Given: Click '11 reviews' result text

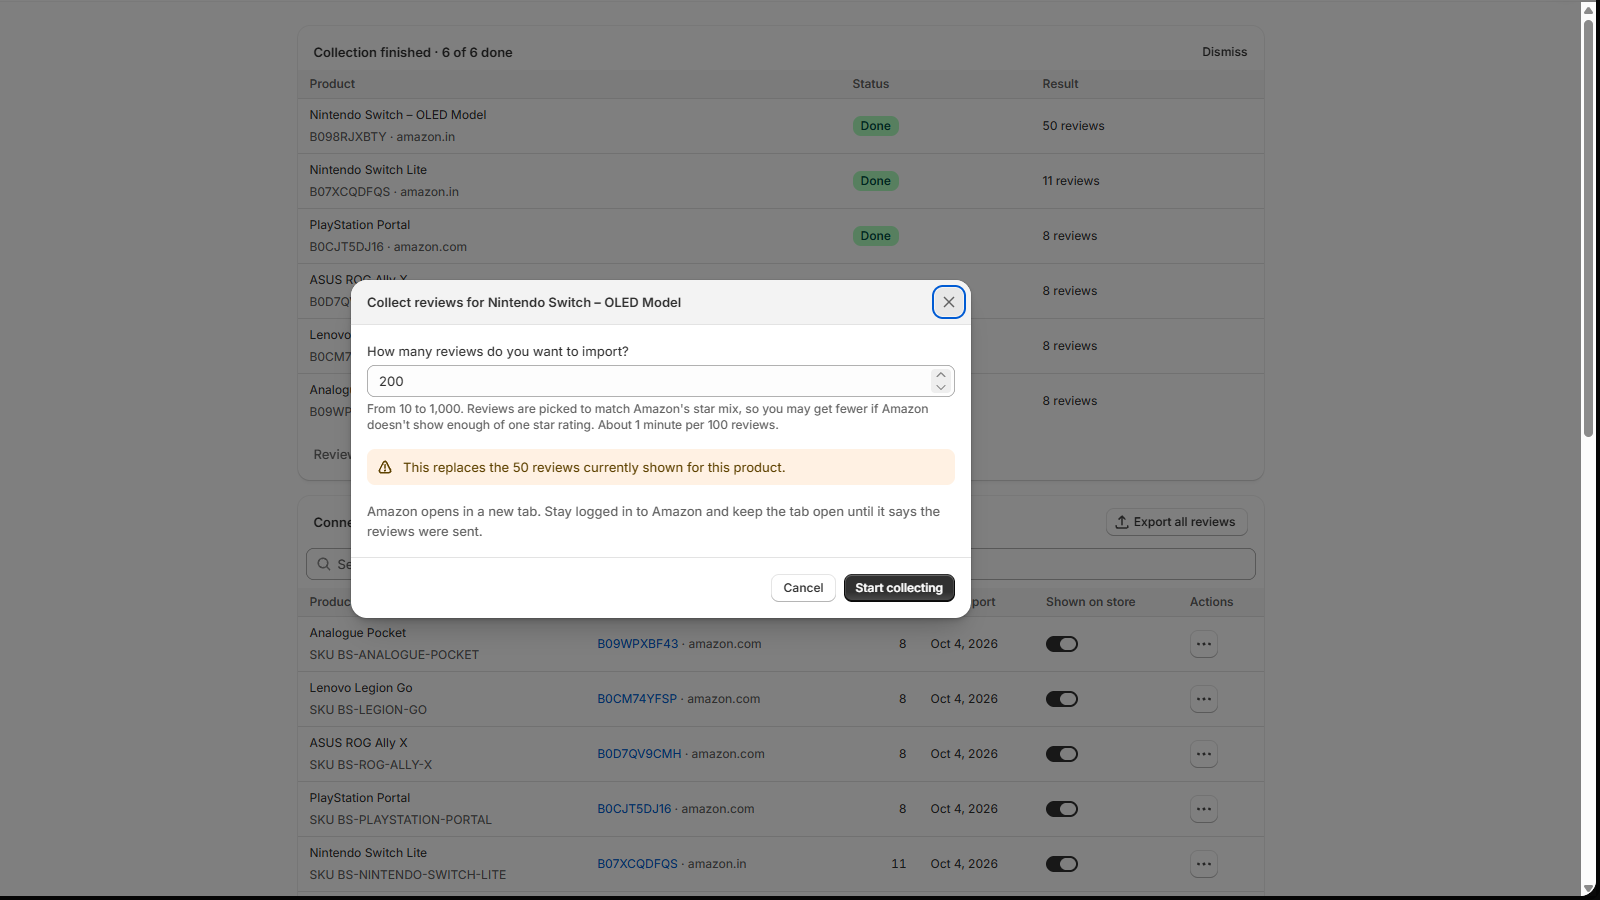Looking at the screenshot, I should click(1070, 181).
